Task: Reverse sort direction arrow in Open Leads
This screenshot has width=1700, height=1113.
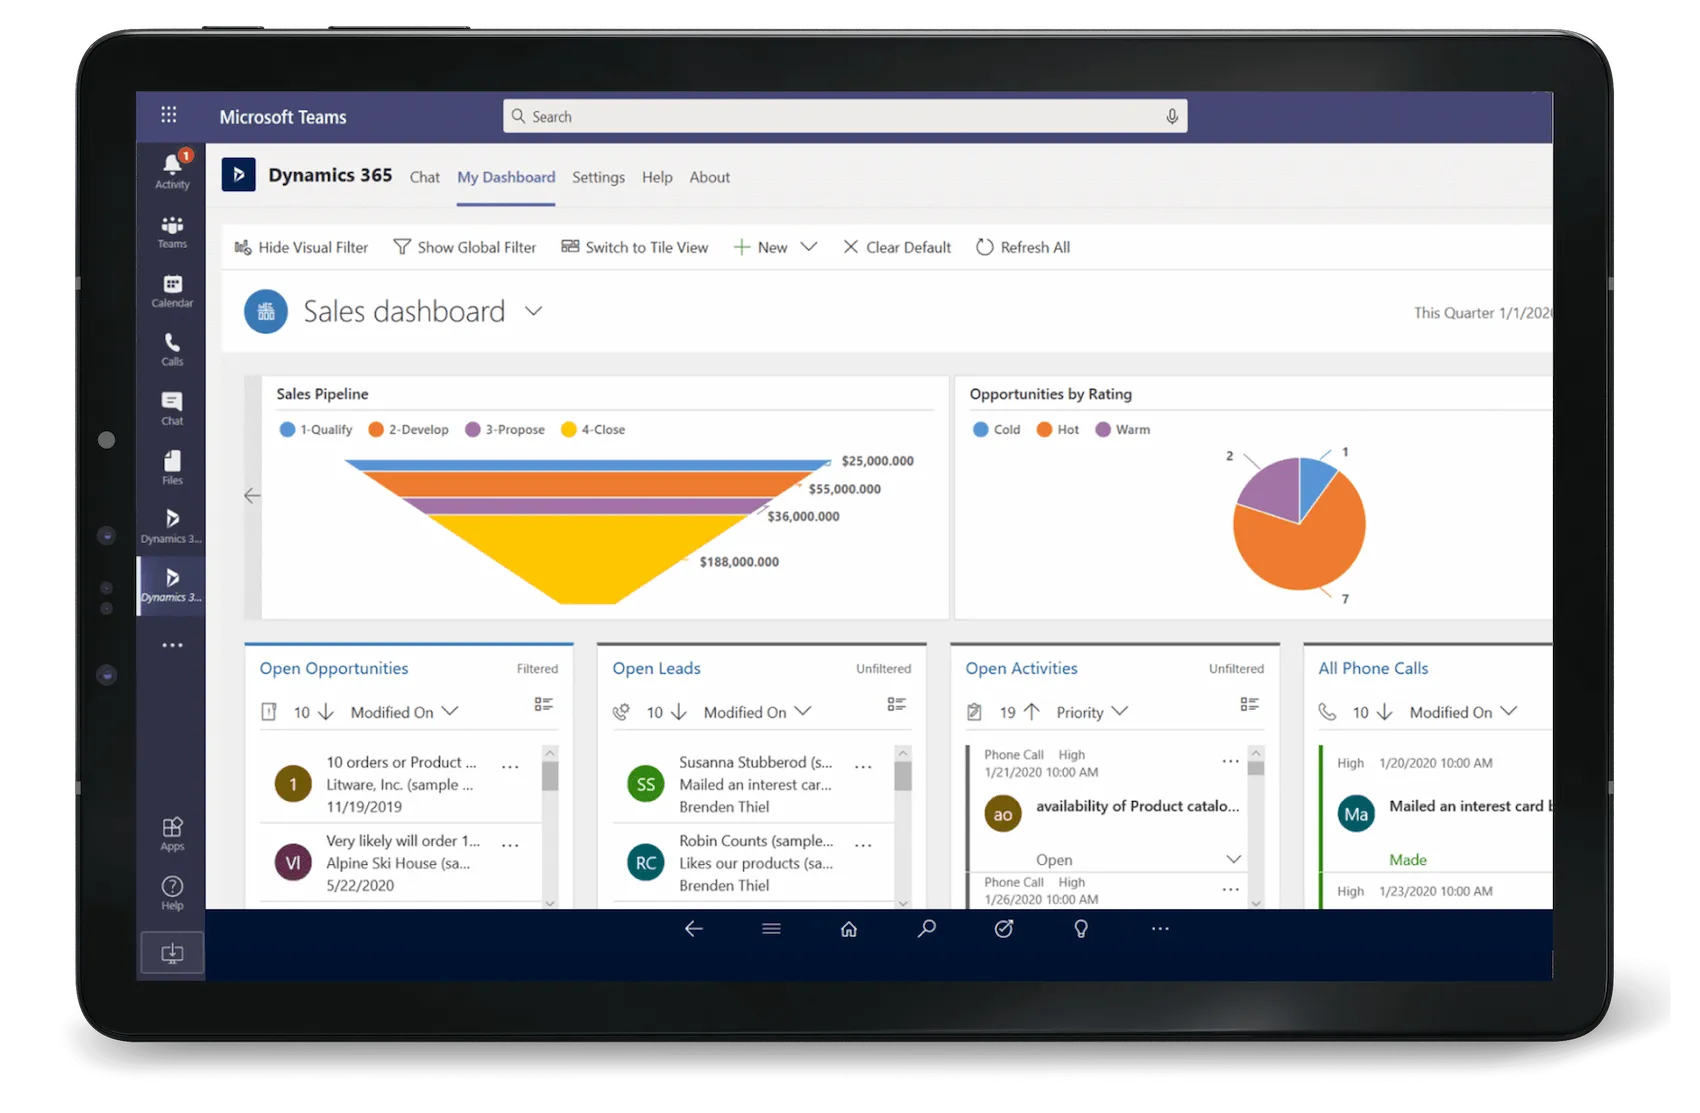Action: (679, 712)
